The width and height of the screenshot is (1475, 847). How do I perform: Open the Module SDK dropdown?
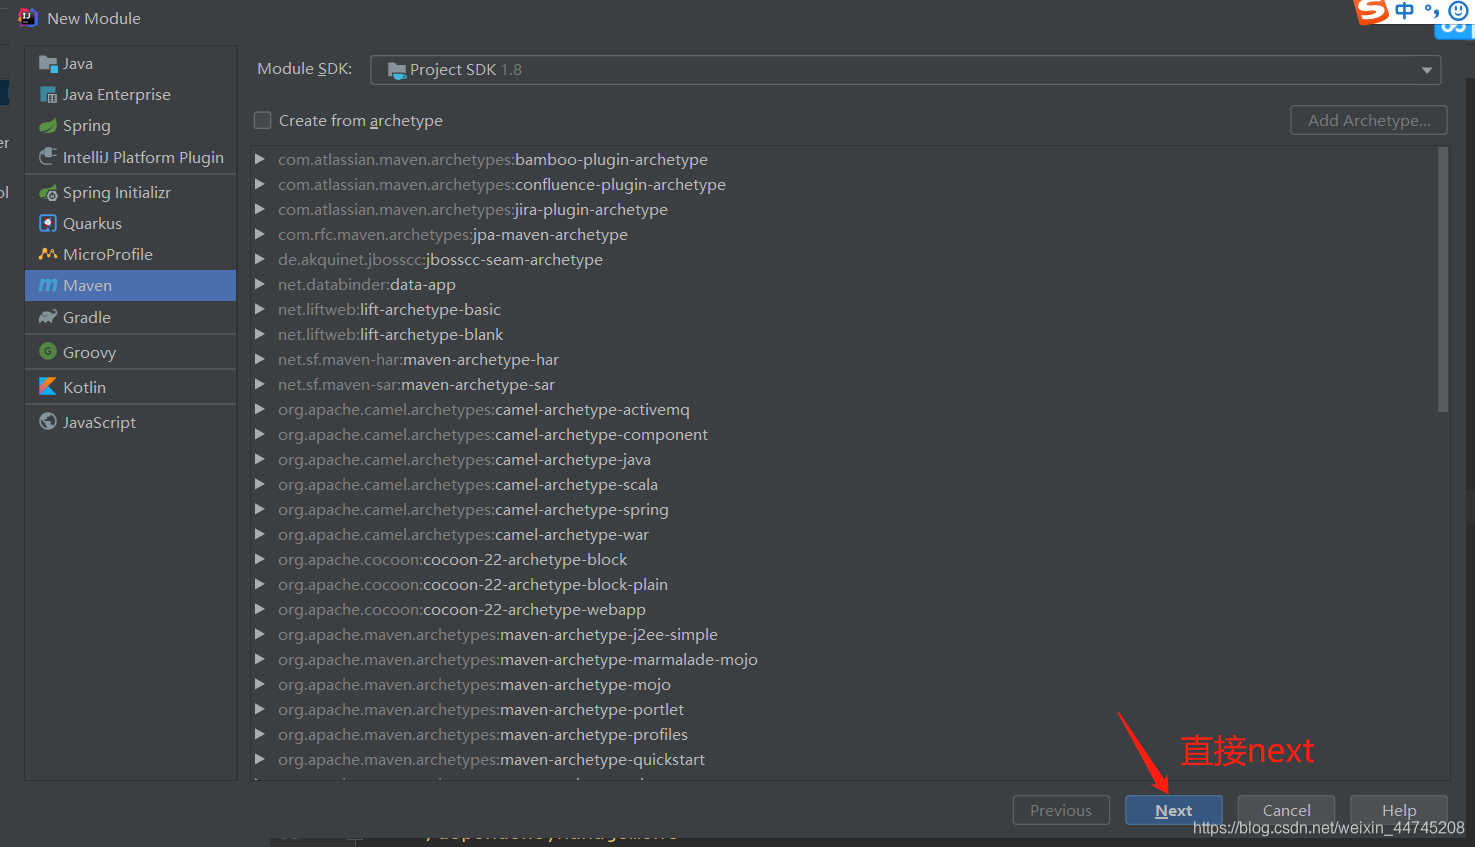[x=906, y=70]
